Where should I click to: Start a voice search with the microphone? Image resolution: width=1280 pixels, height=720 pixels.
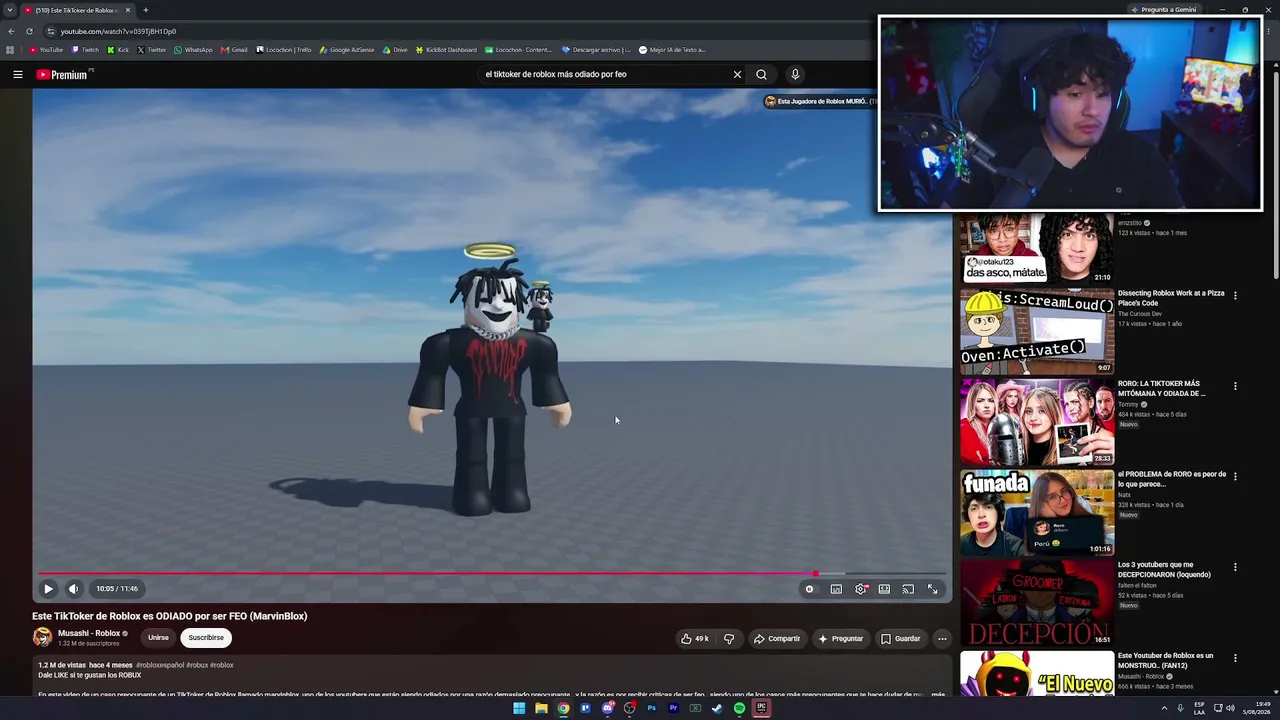coord(795,74)
